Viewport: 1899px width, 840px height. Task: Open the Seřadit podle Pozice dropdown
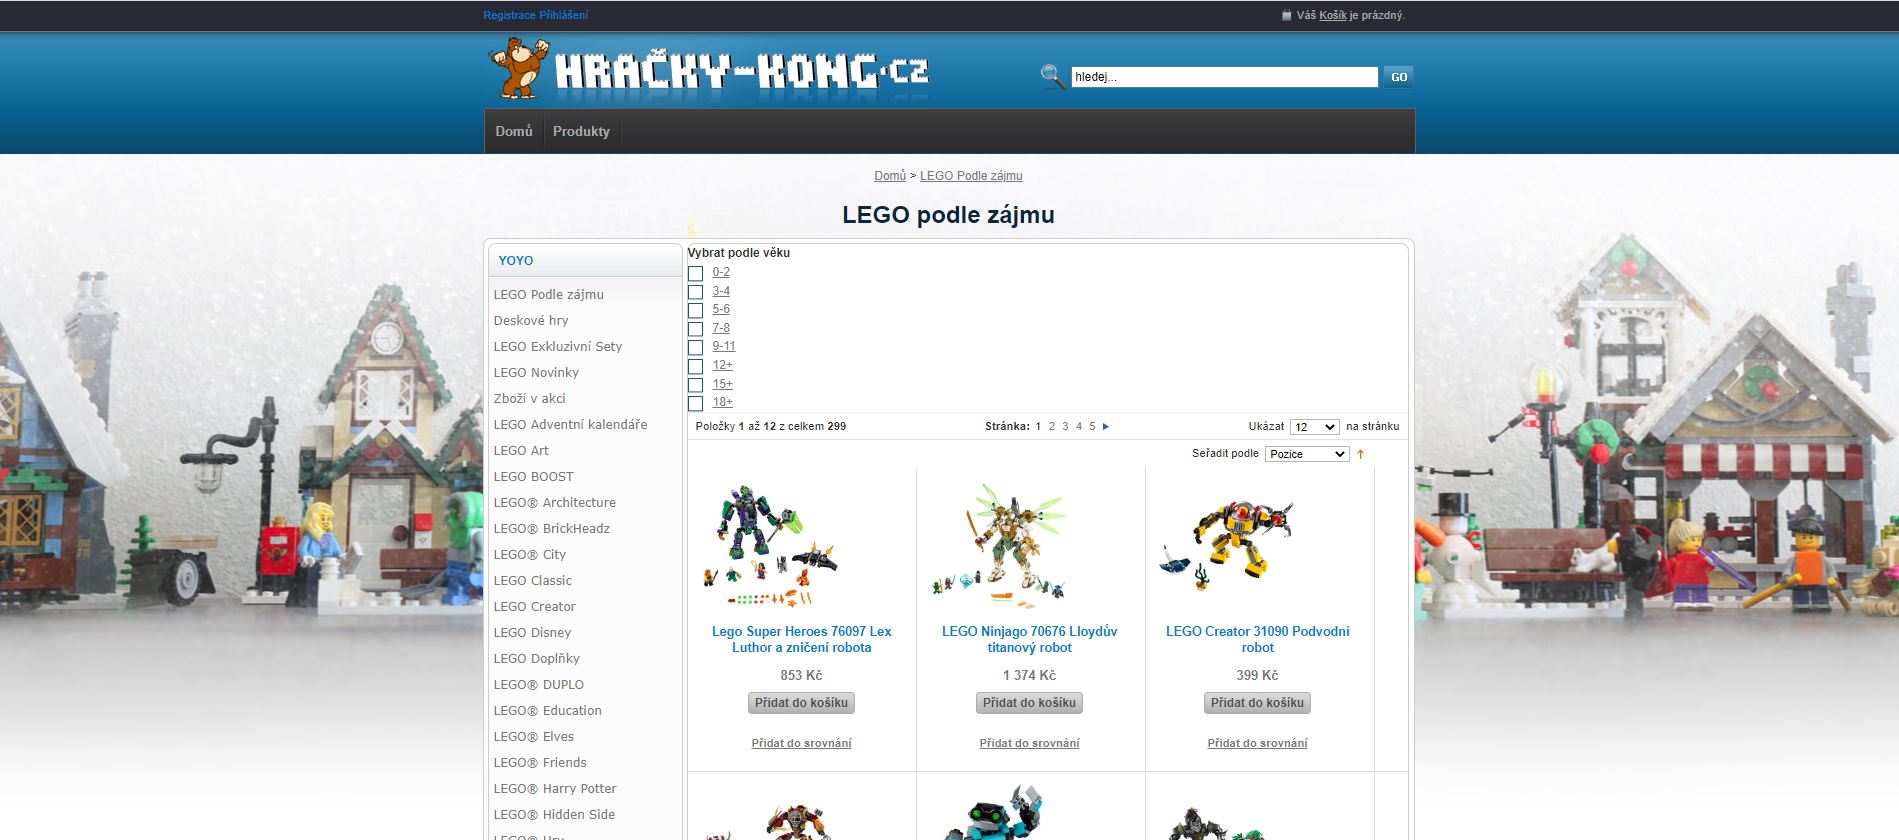click(1307, 454)
